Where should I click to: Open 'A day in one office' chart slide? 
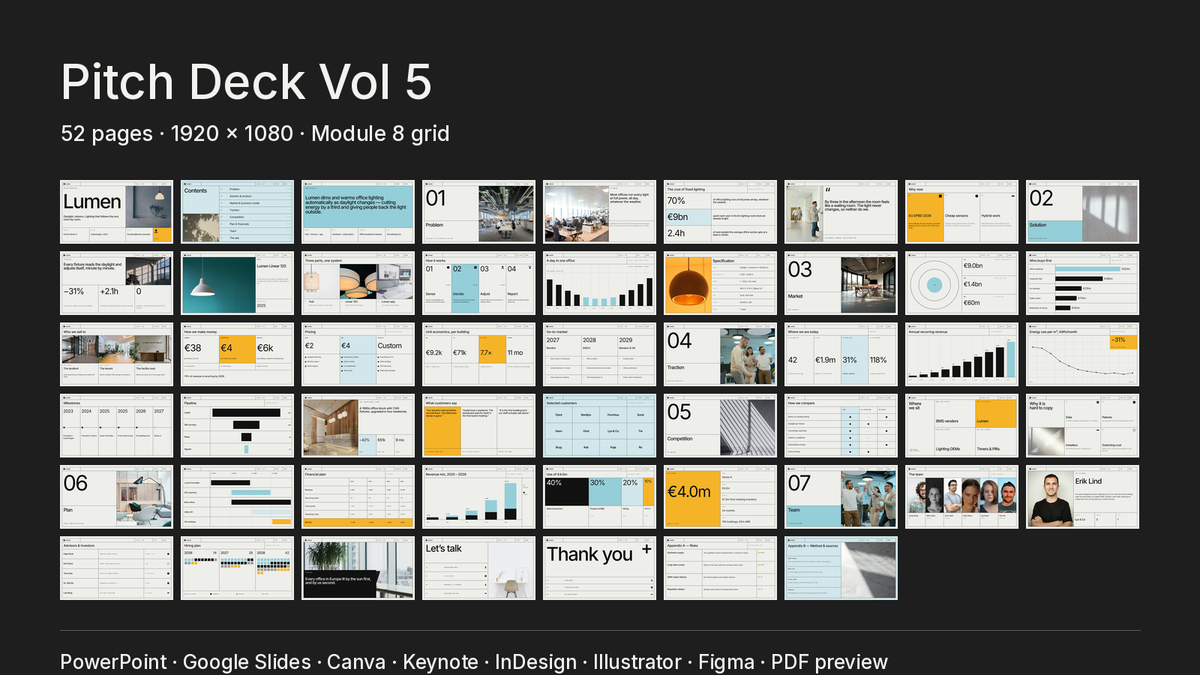(600, 283)
